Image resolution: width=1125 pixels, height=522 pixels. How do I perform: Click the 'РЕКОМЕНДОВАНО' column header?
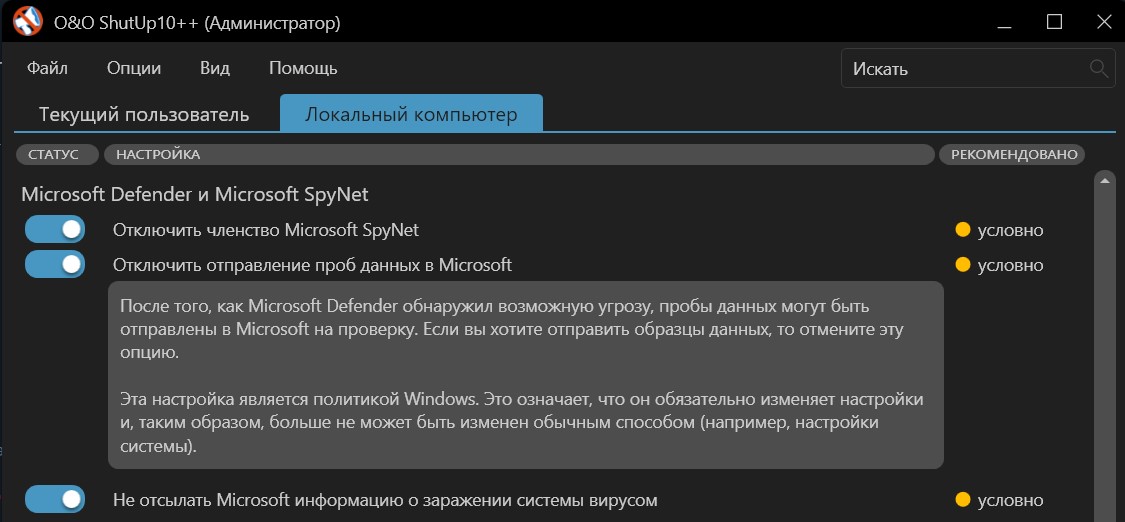click(1014, 155)
